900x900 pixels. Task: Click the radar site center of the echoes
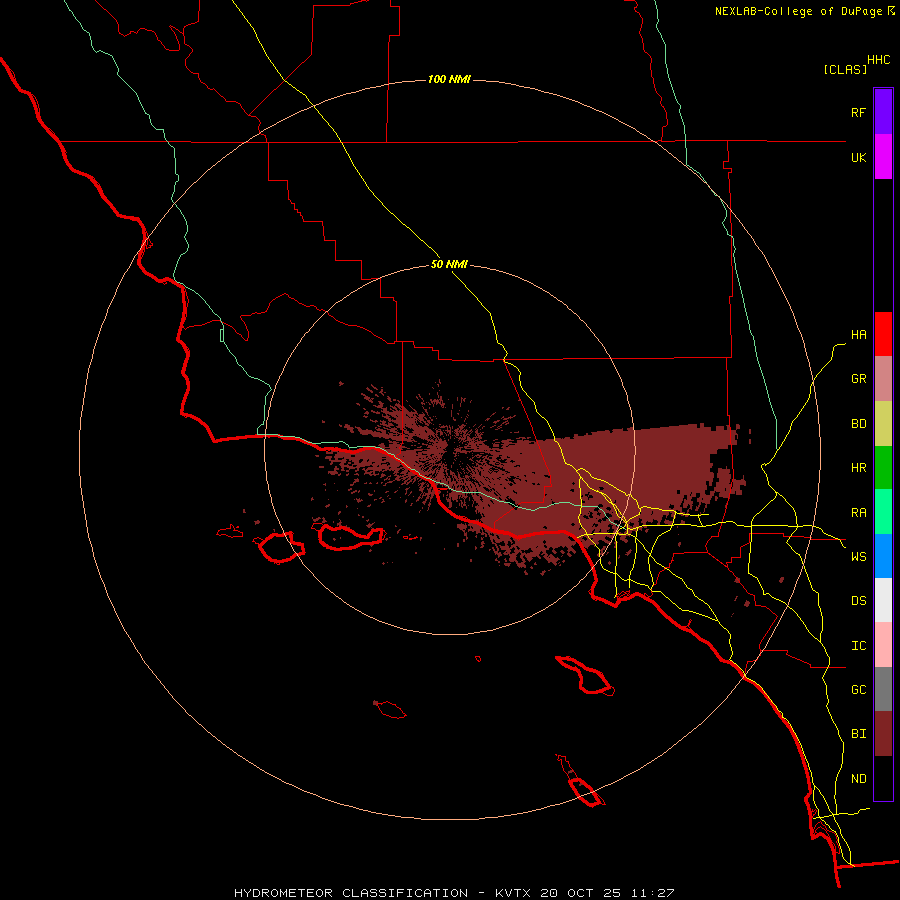(449, 449)
